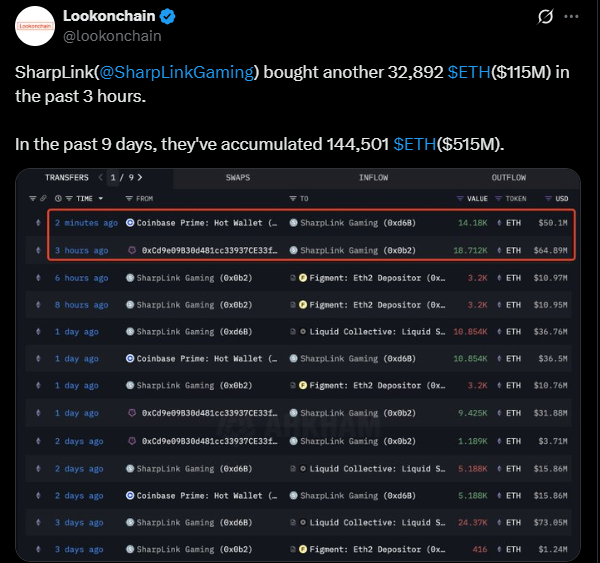600x563 pixels.
Task: Click the link chain icon in table header
Action: coord(43,198)
